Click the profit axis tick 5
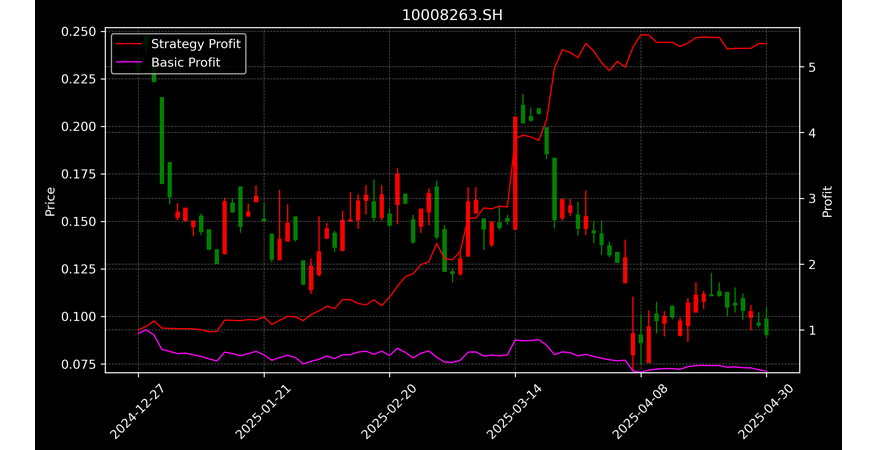Viewport: 878px width, 450px height. (811, 68)
